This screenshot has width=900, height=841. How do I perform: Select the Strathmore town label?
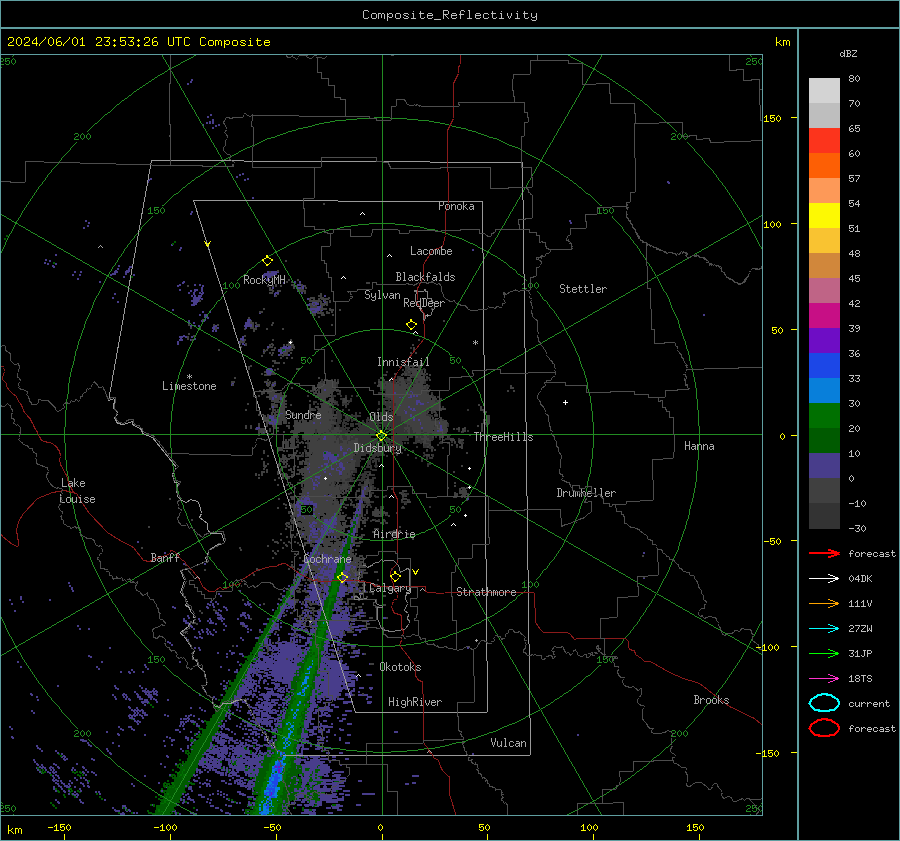486,592
